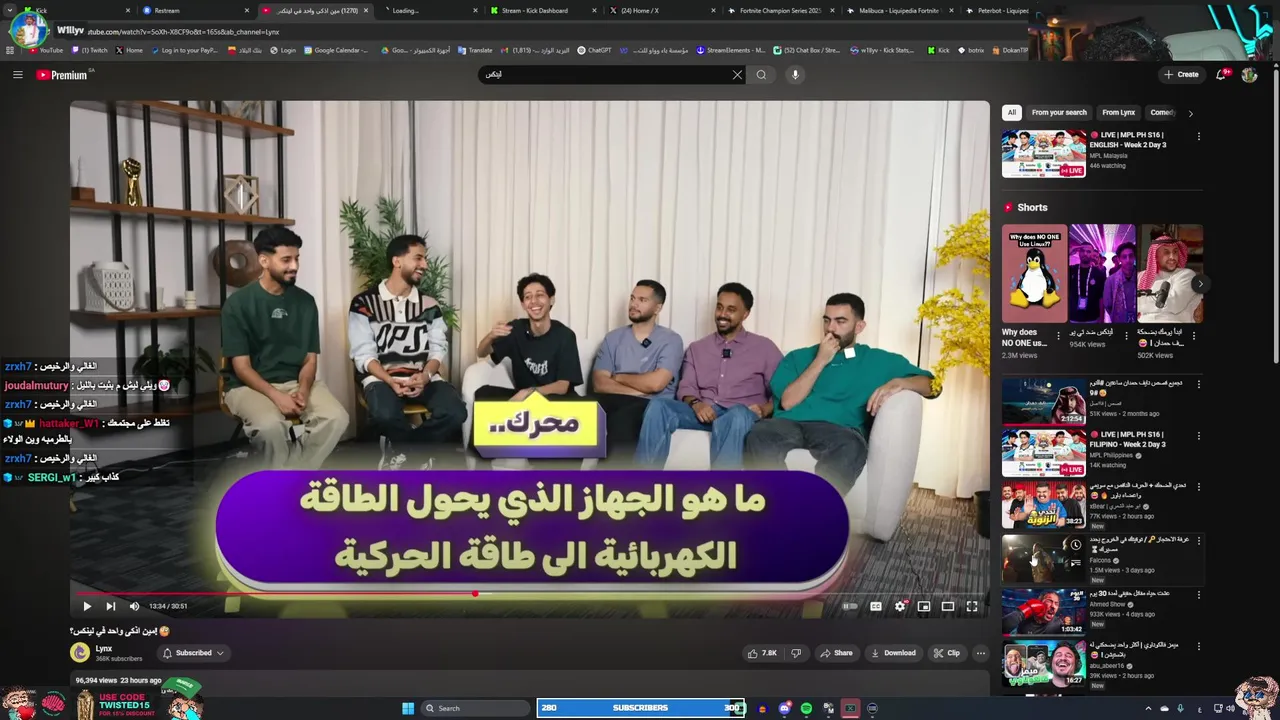This screenshot has width=1280, height=720.
Task: Open the 954K views Short thumbnail
Action: pyautogui.click(x=1102, y=271)
